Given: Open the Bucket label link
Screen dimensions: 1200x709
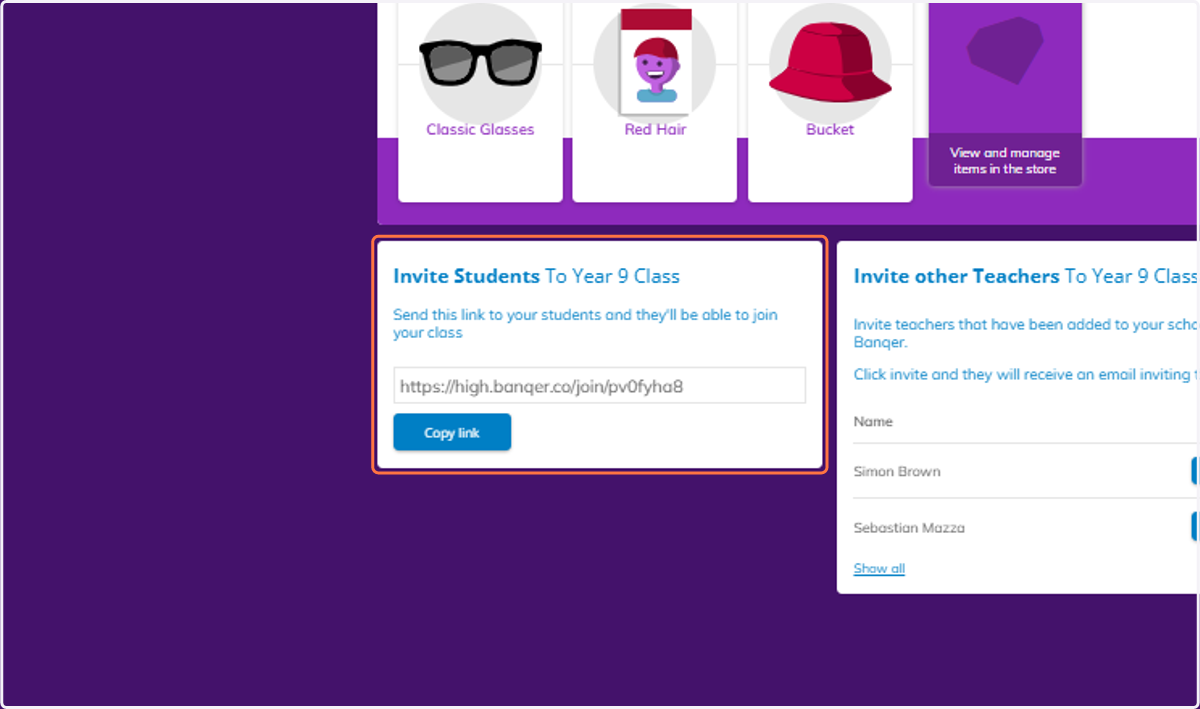Looking at the screenshot, I should [830, 129].
